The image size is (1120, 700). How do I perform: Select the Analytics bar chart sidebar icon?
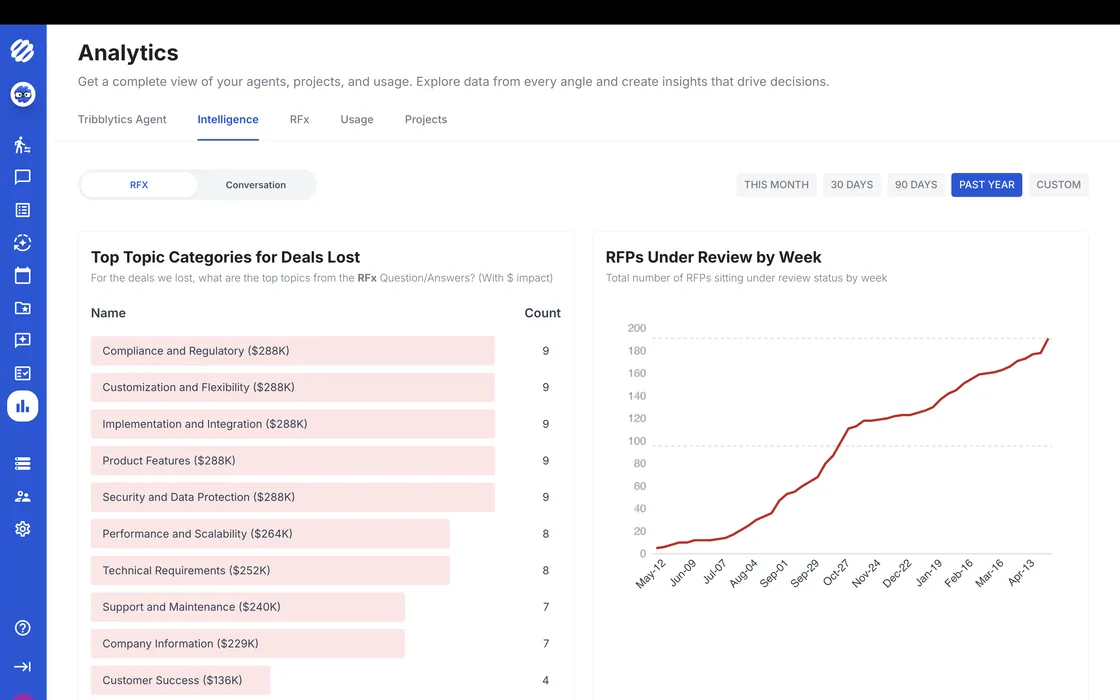point(23,406)
